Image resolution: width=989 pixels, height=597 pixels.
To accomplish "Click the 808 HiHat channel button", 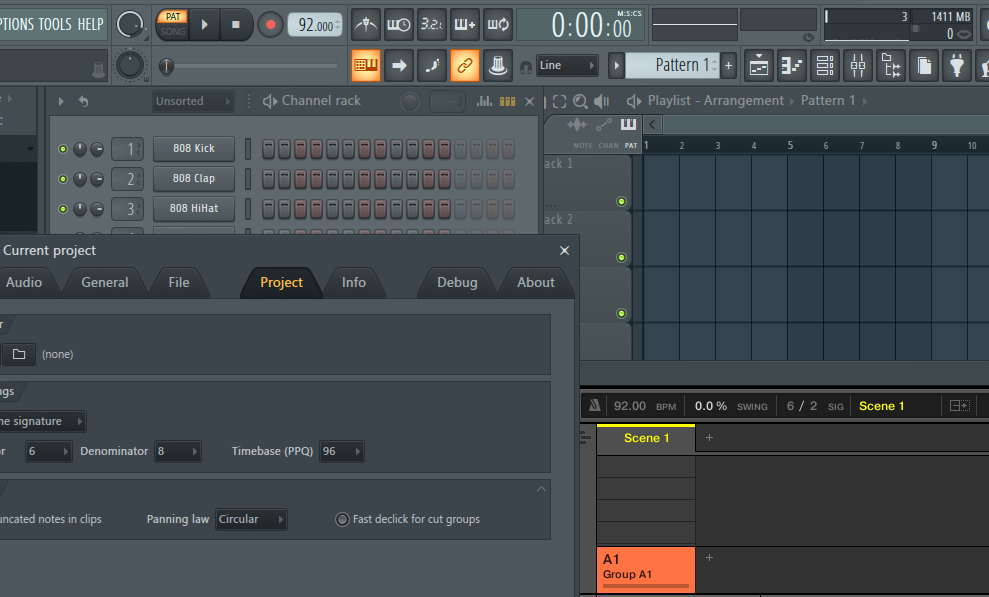I will pyautogui.click(x=194, y=209).
